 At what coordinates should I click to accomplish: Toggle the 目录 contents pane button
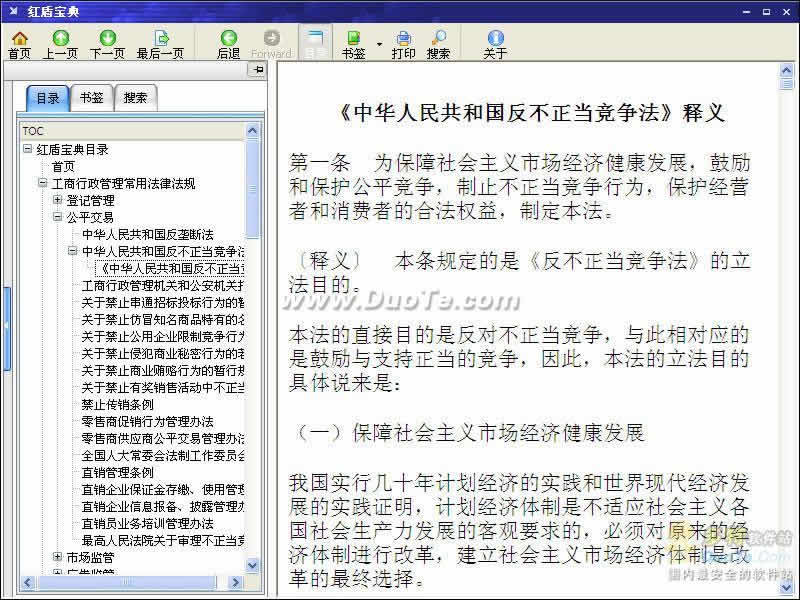315,43
